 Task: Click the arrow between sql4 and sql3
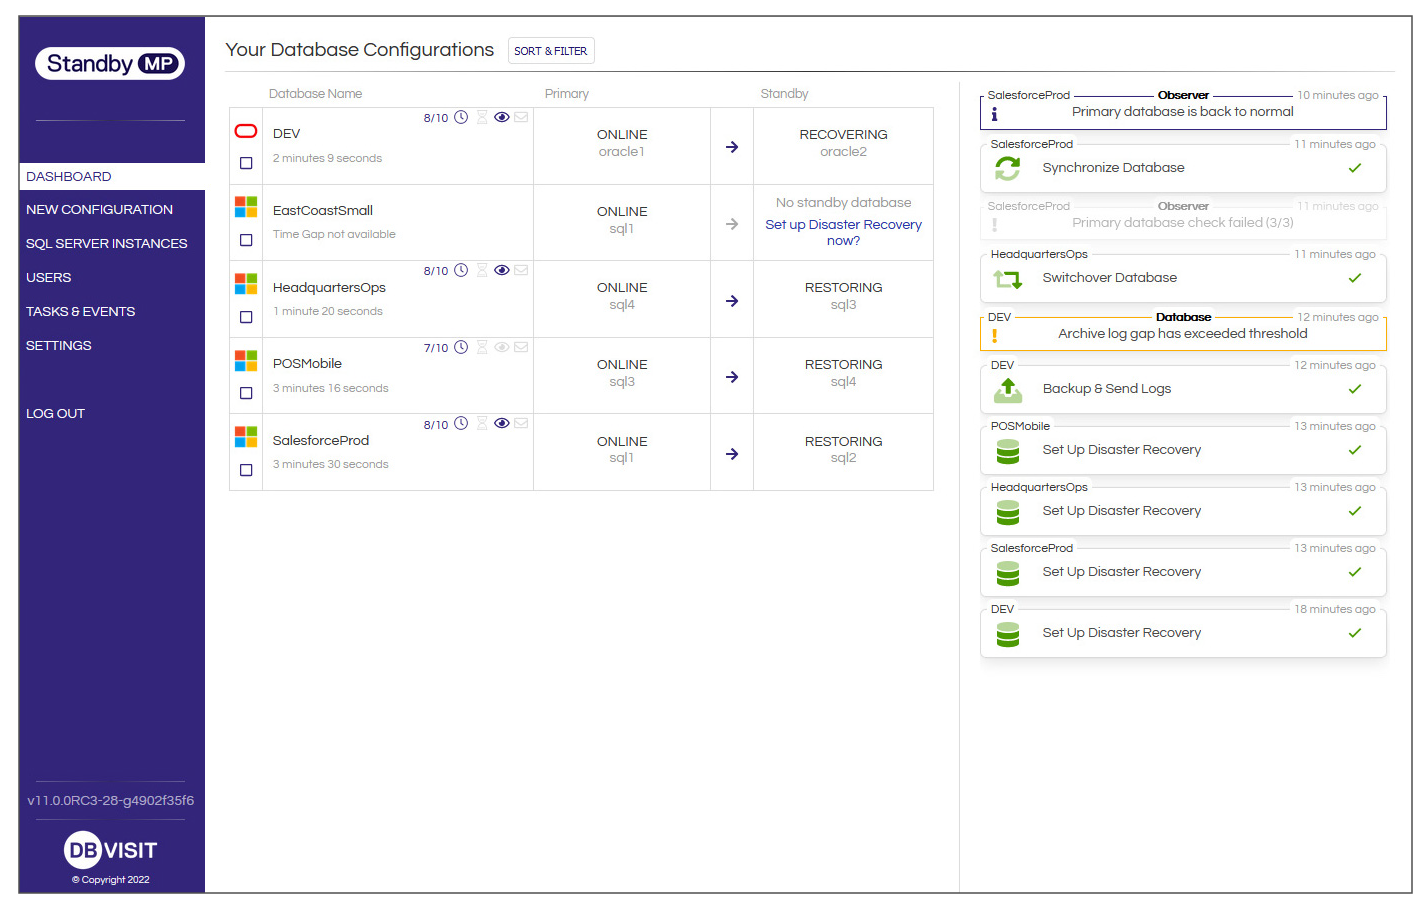[x=732, y=301]
